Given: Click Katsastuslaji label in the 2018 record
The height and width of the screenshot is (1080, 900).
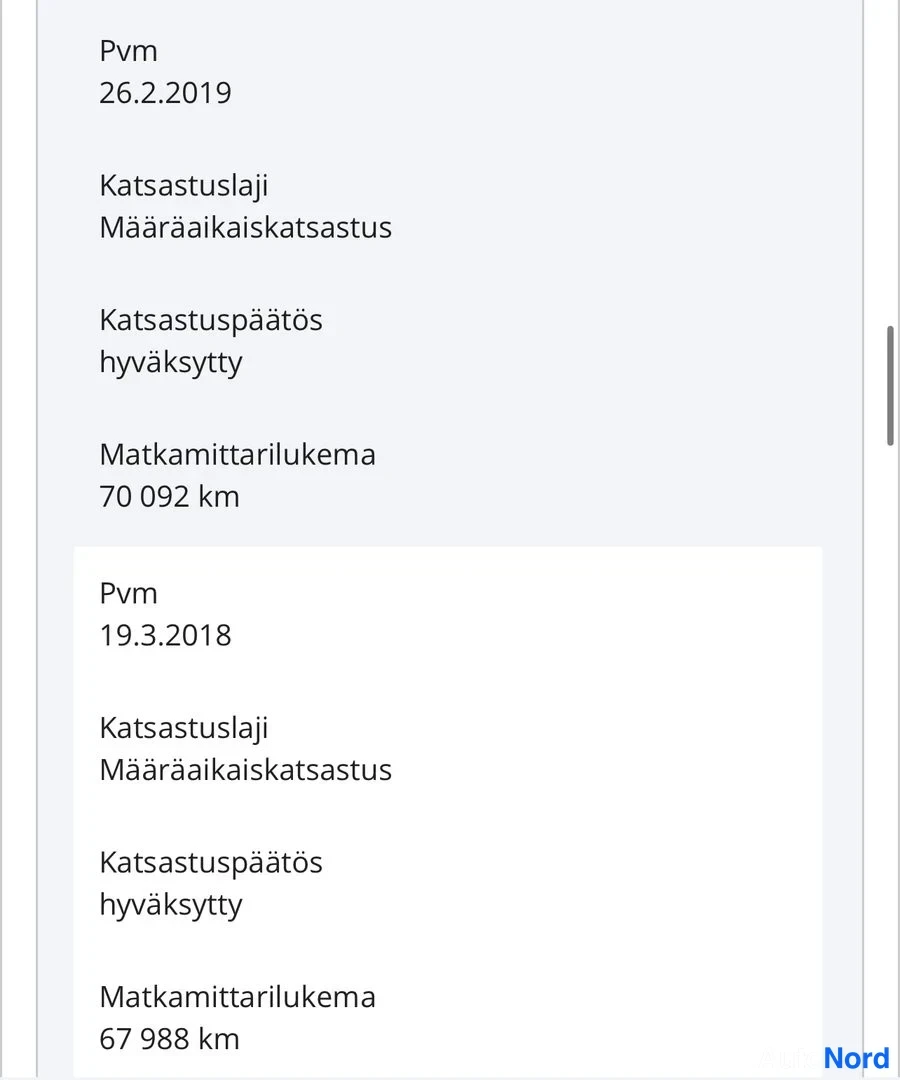Looking at the screenshot, I should click(x=184, y=728).
